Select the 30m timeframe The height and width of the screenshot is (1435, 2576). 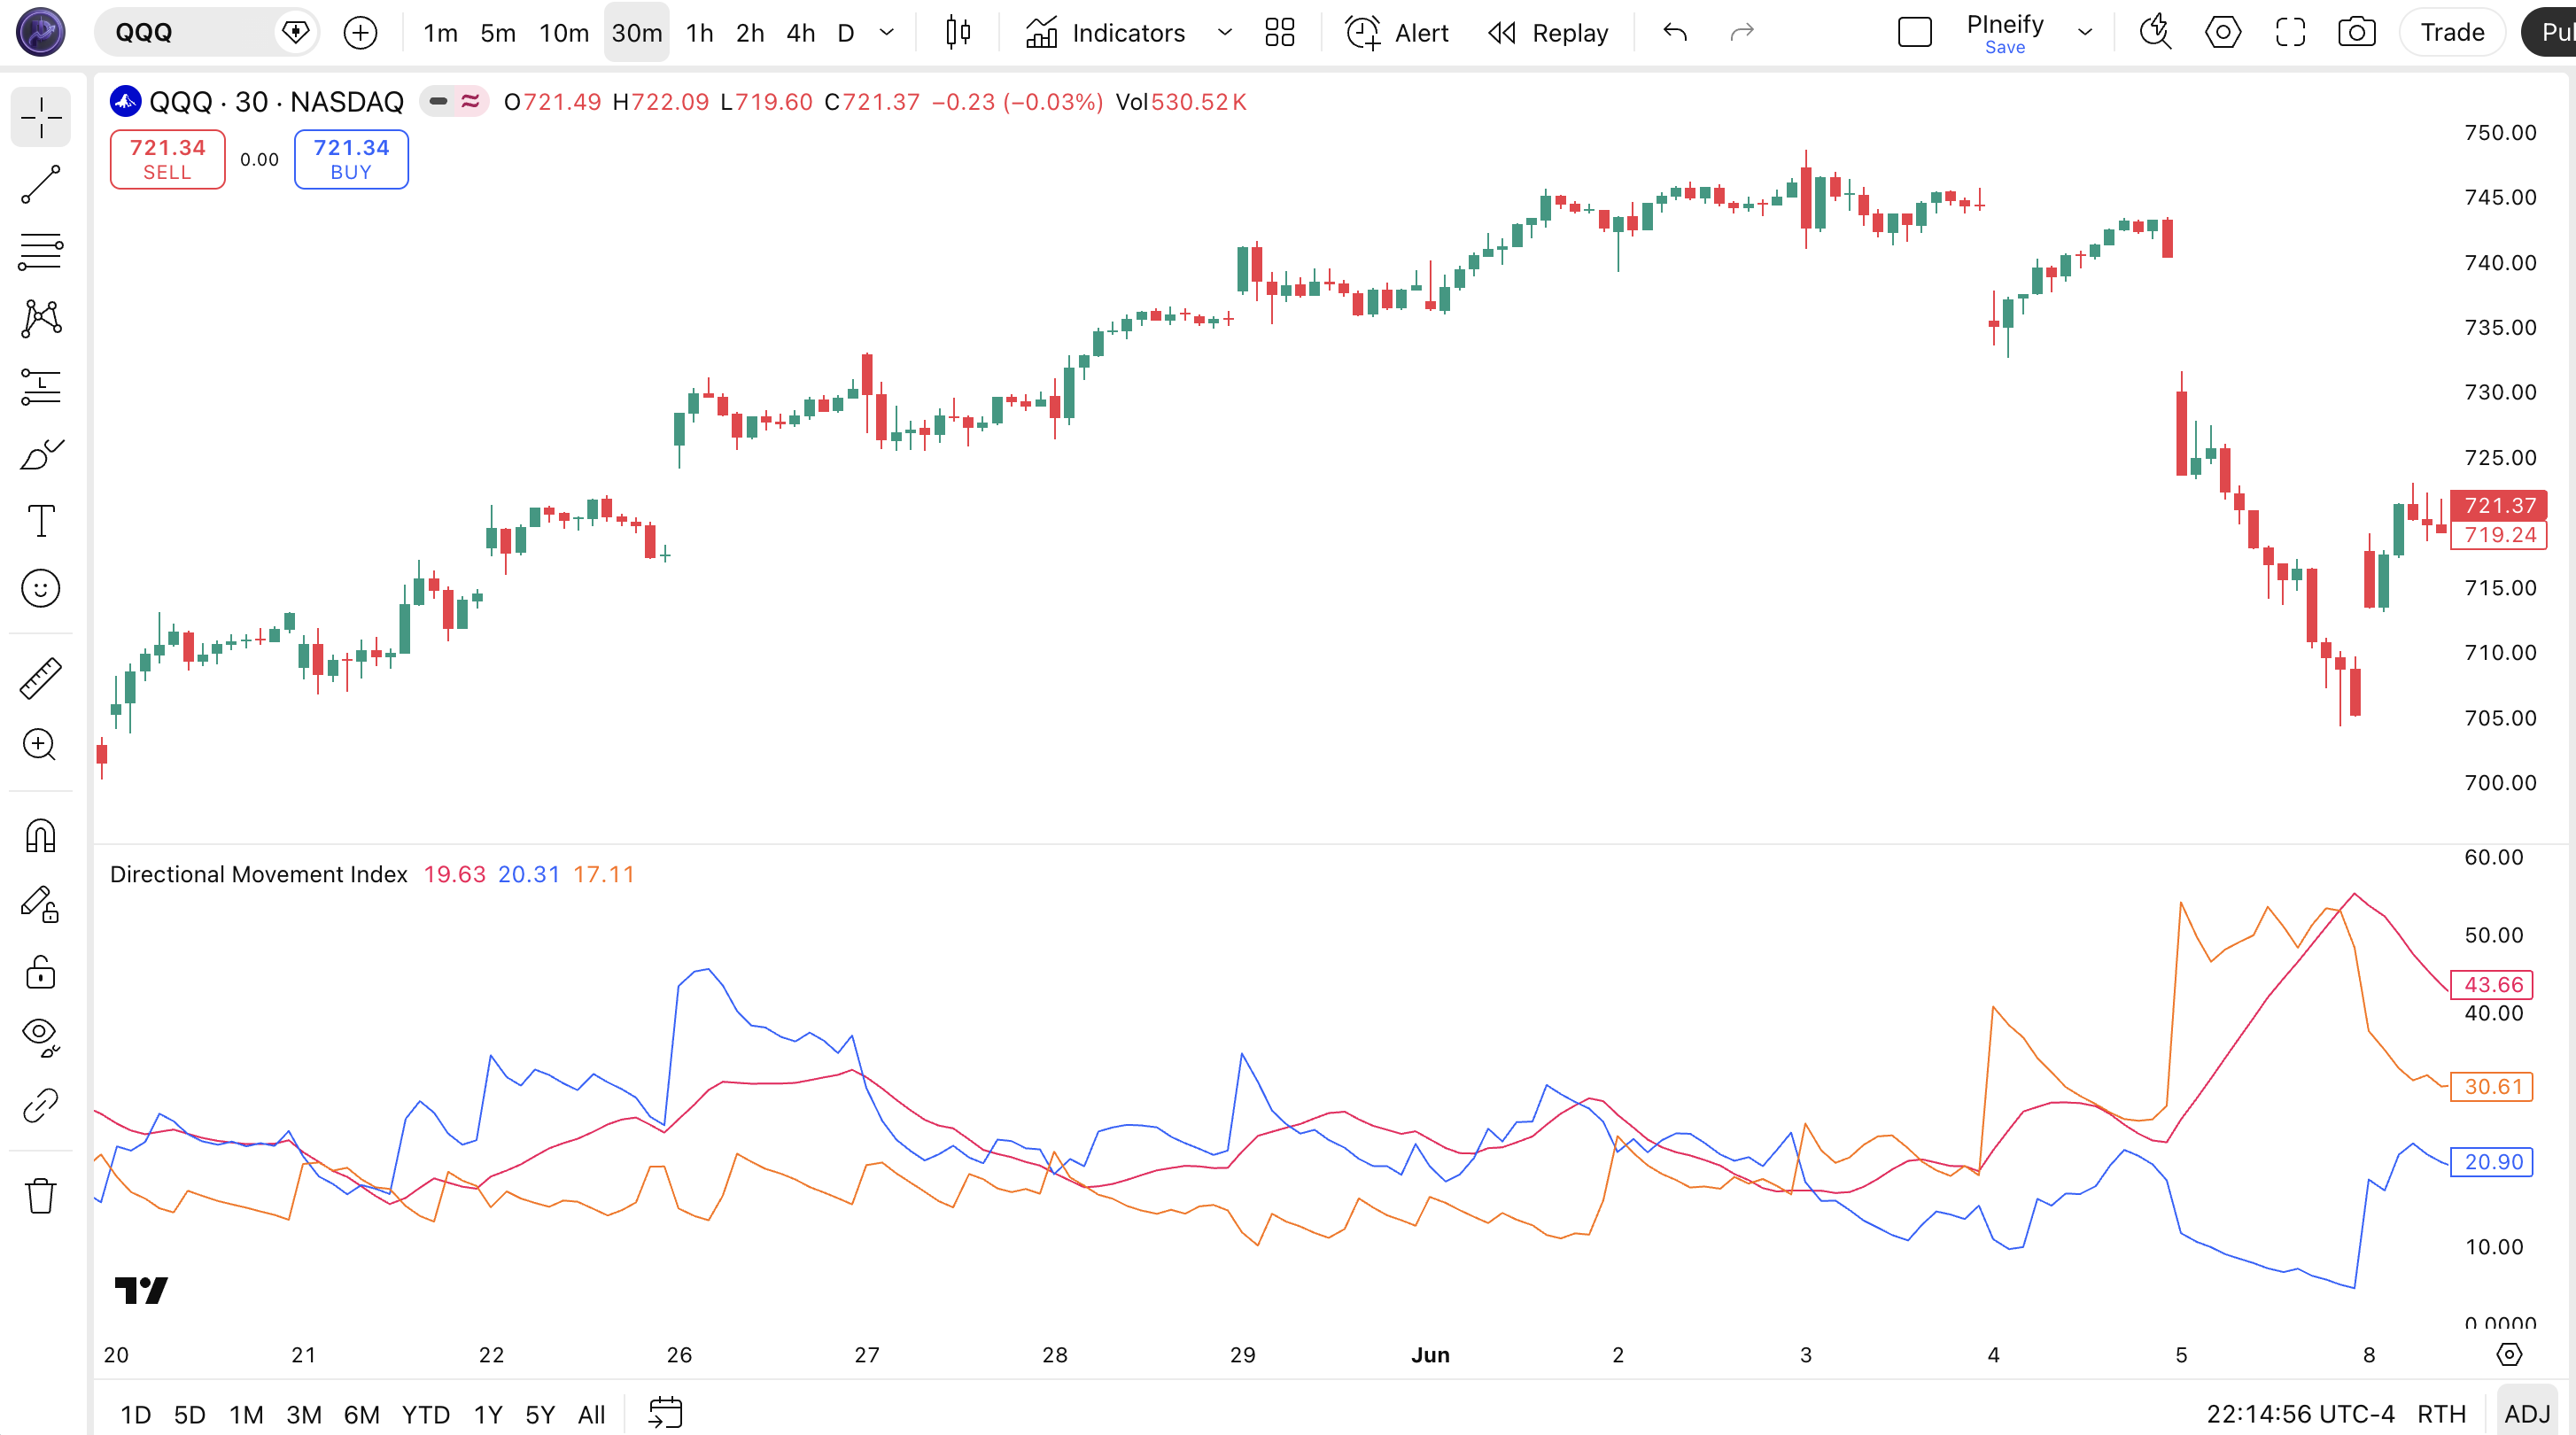tap(637, 33)
